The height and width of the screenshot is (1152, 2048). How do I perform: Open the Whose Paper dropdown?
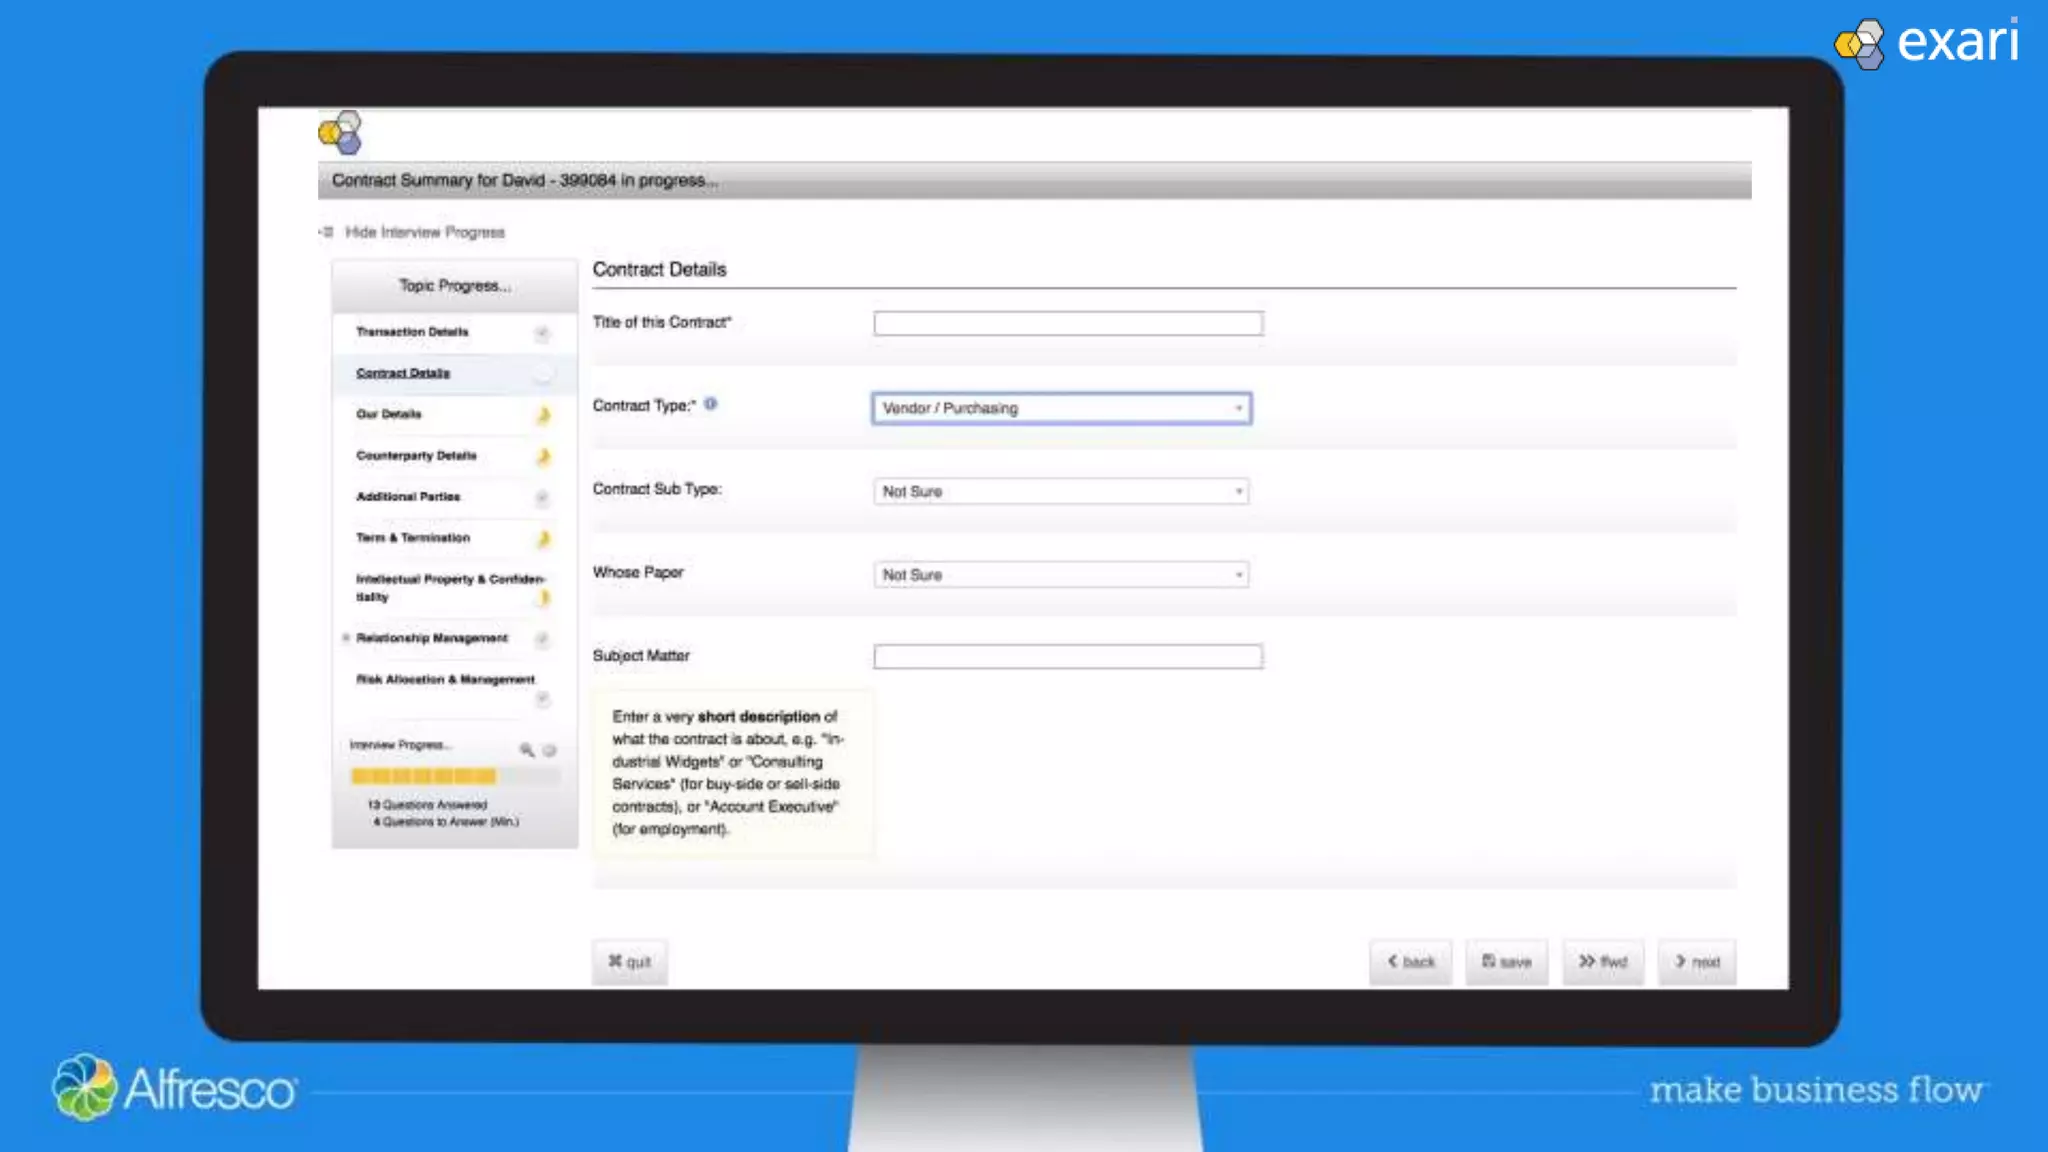click(x=1061, y=575)
